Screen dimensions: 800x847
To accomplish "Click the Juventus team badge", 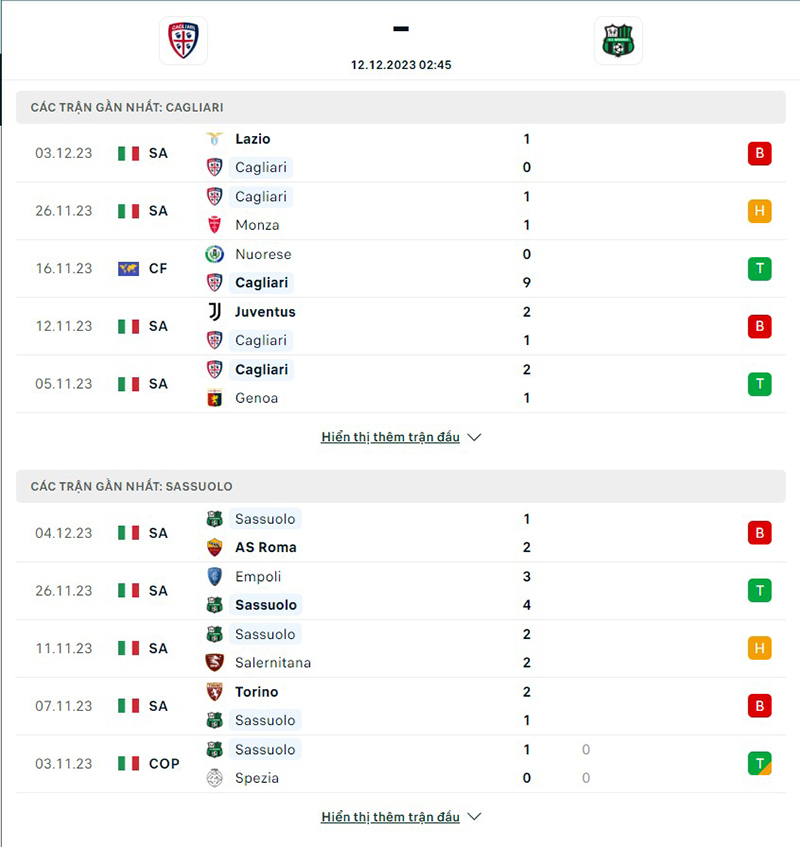I will [x=213, y=311].
